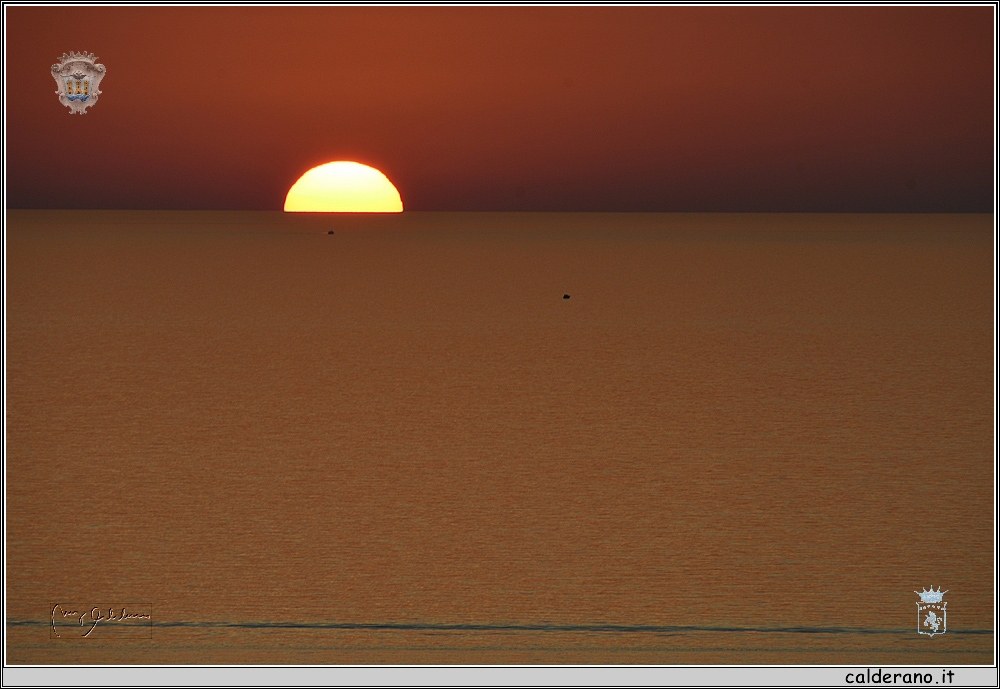Viewport: 1000px width, 689px height.
Task: Click the water between the two boats
Action: click(448, 264)
